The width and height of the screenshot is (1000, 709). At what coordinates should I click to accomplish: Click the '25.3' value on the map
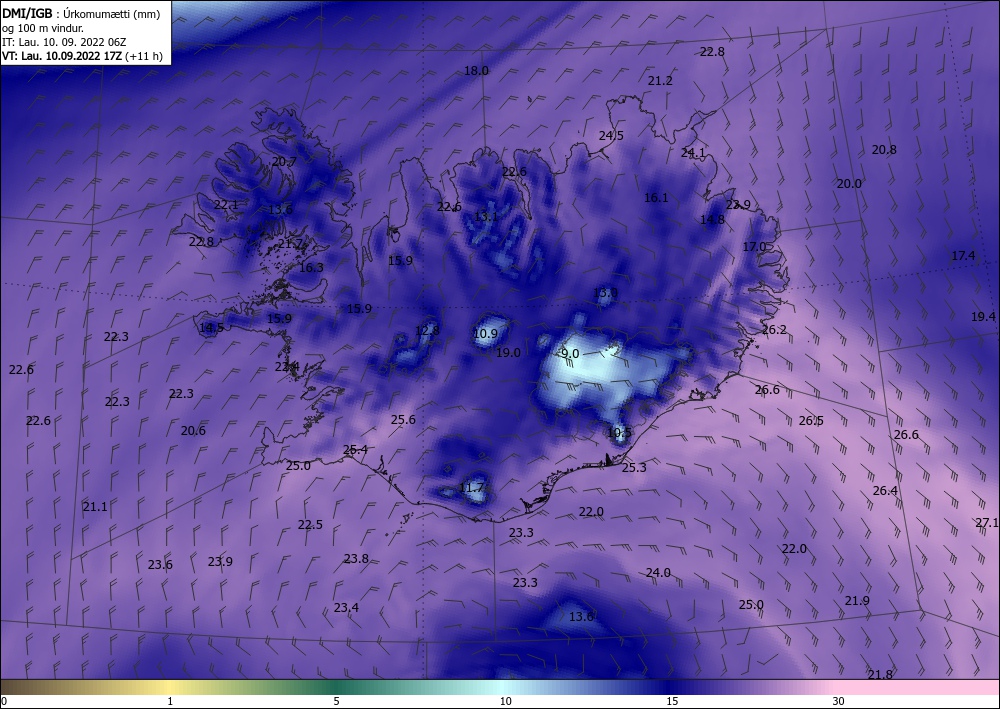click(x=634, y=468)
